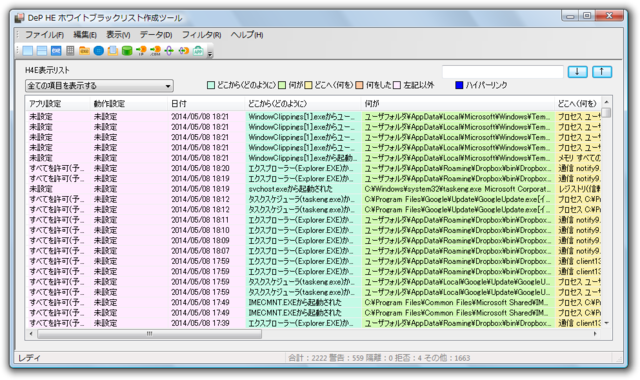The image size is (640, 380).
Task: Click the orange IP arrow toolbar icon
Action: coord(141,51)
